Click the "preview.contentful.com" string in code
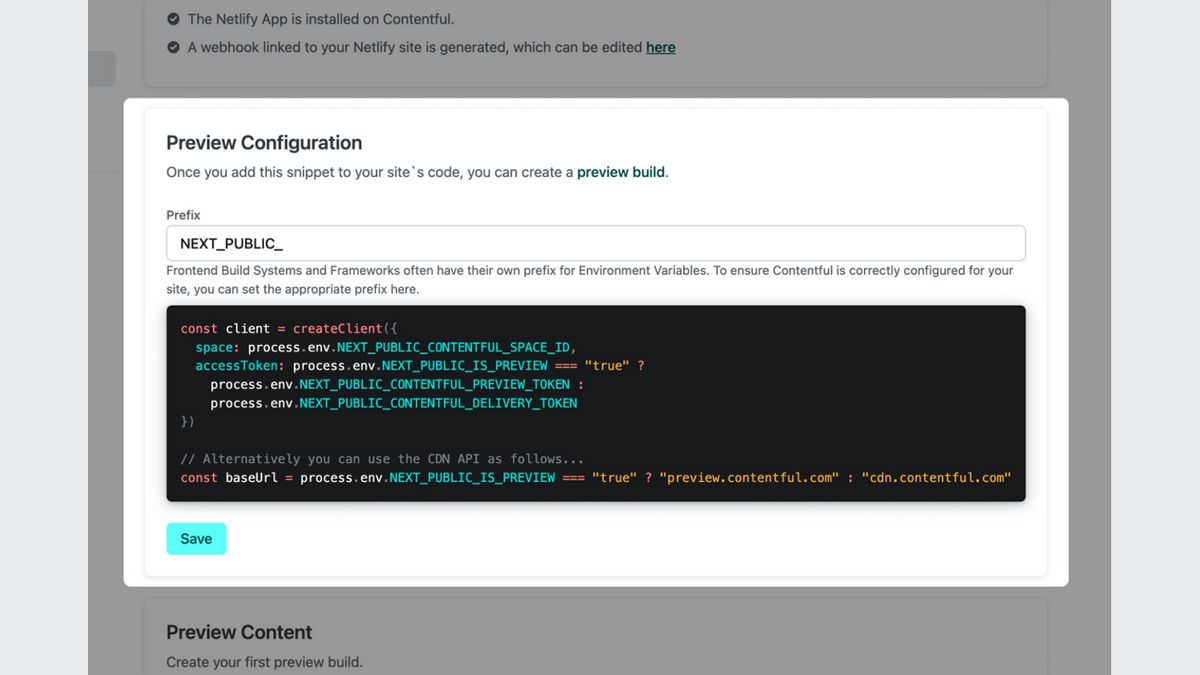Image resolution: width=1200 pixels, height=675 pixels. [749, 478]
